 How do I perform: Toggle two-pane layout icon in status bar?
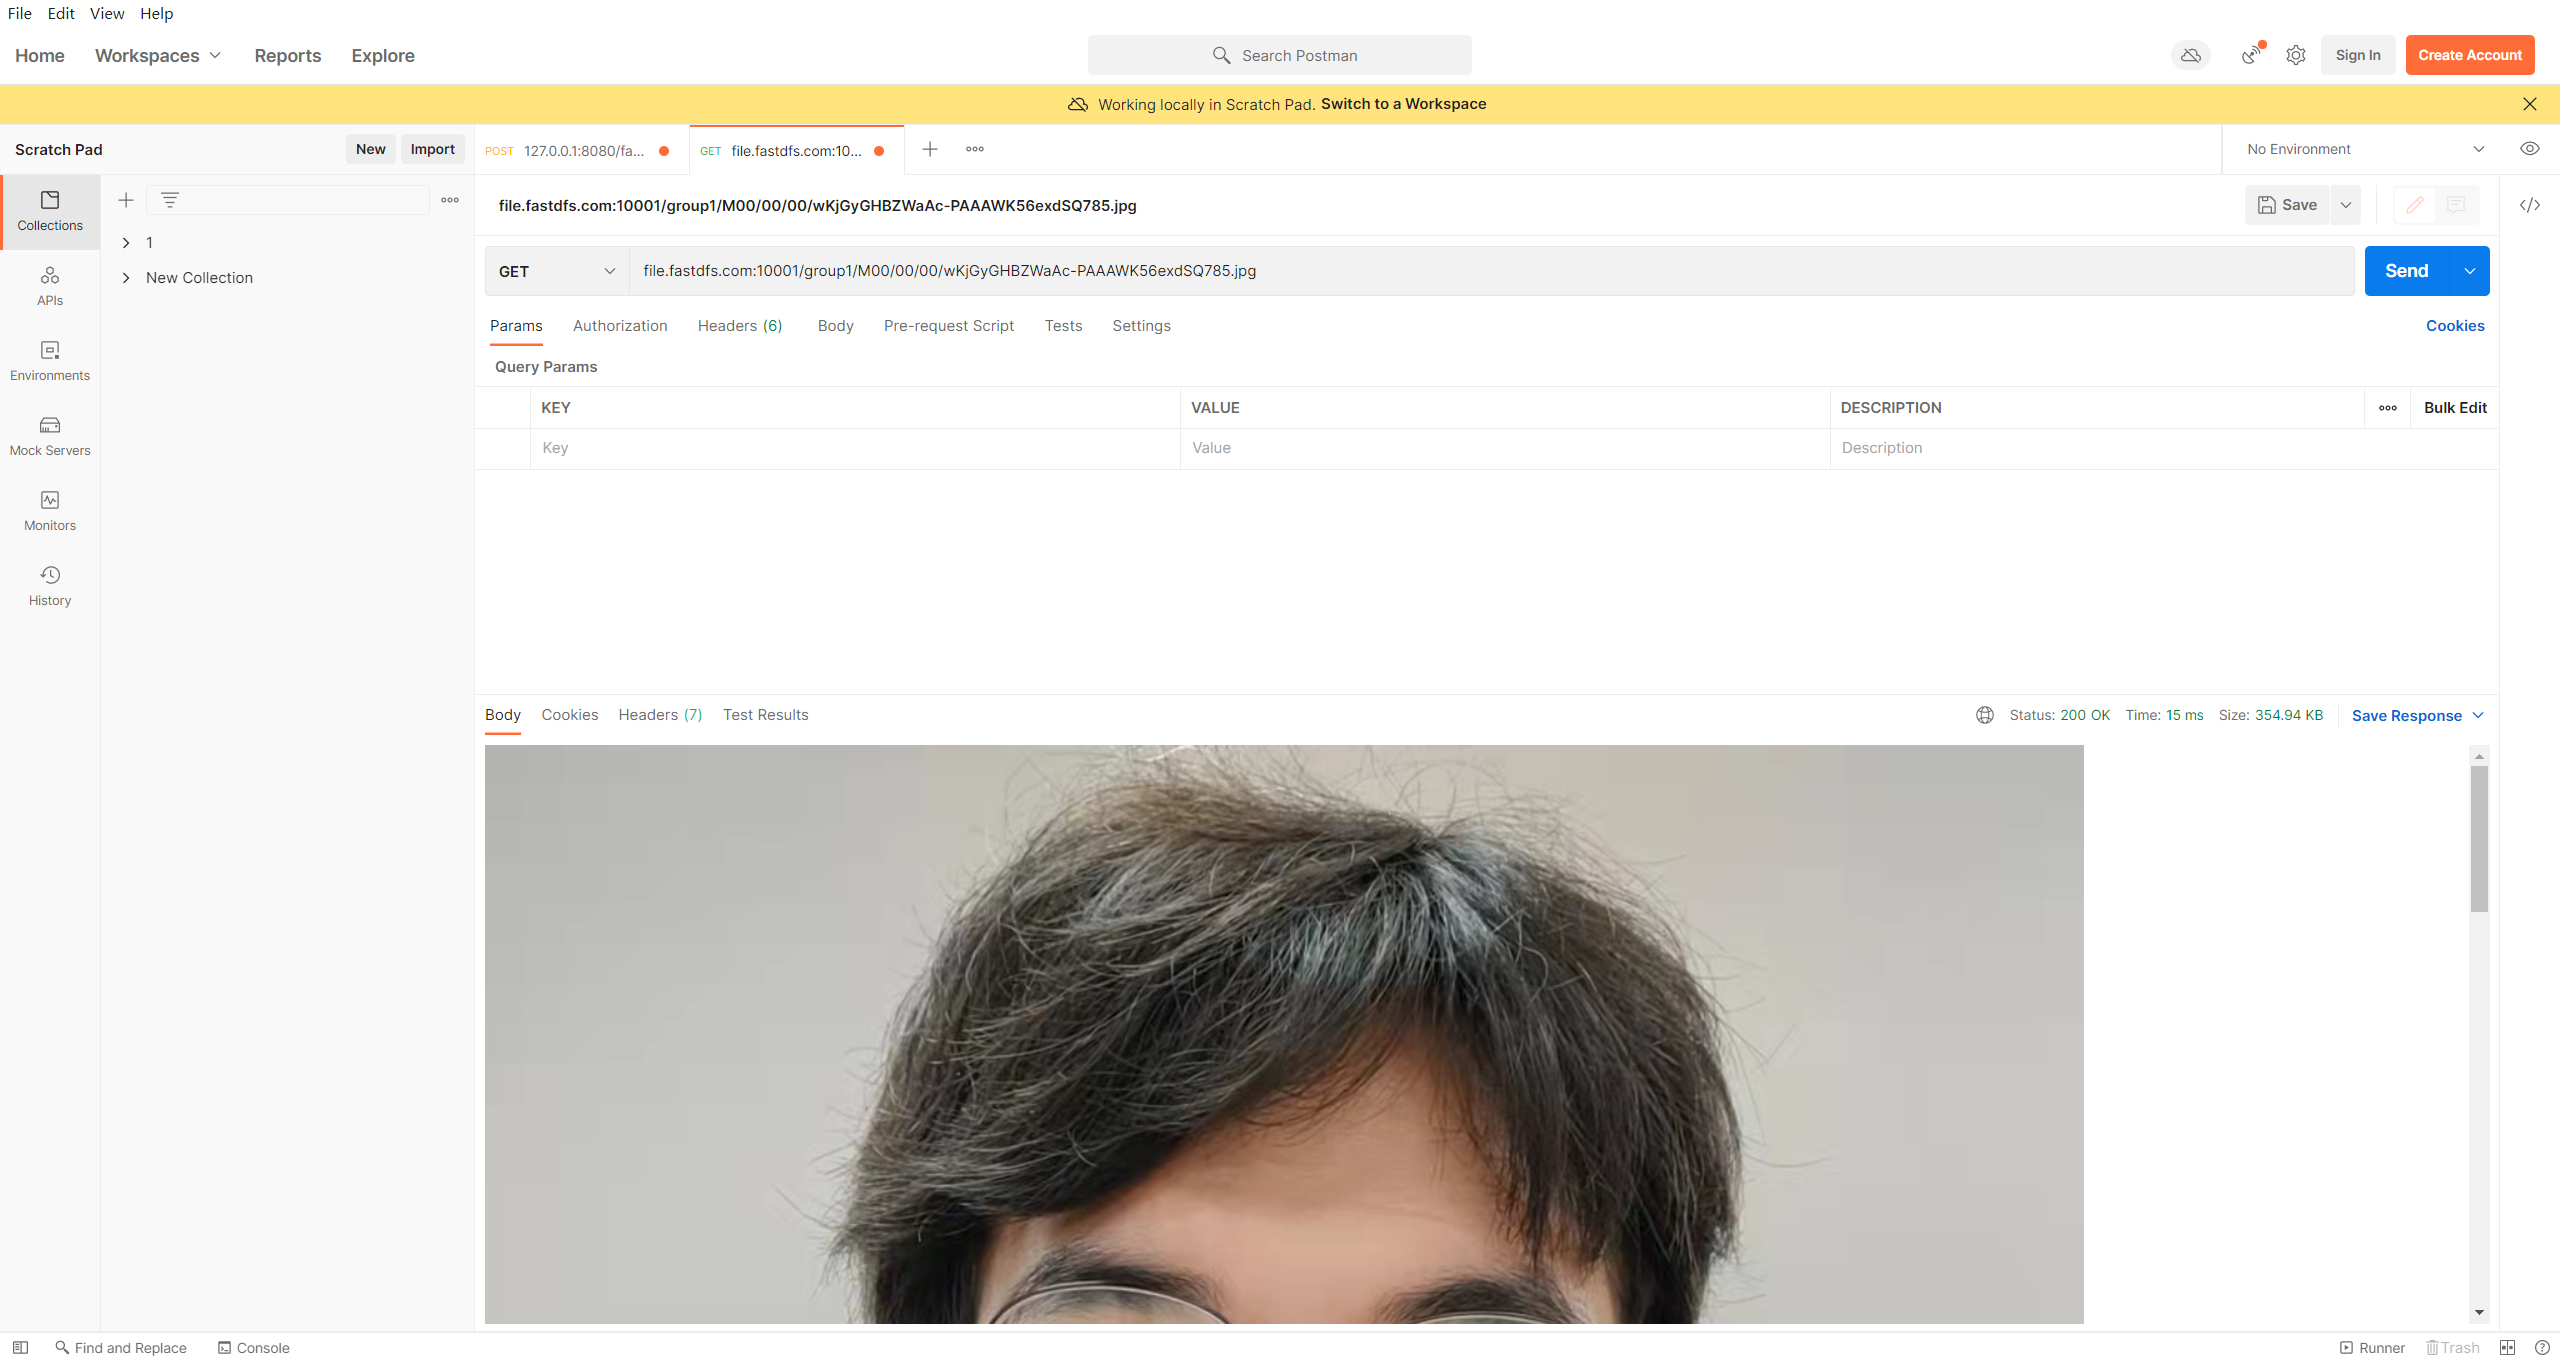point(2507,1347)
